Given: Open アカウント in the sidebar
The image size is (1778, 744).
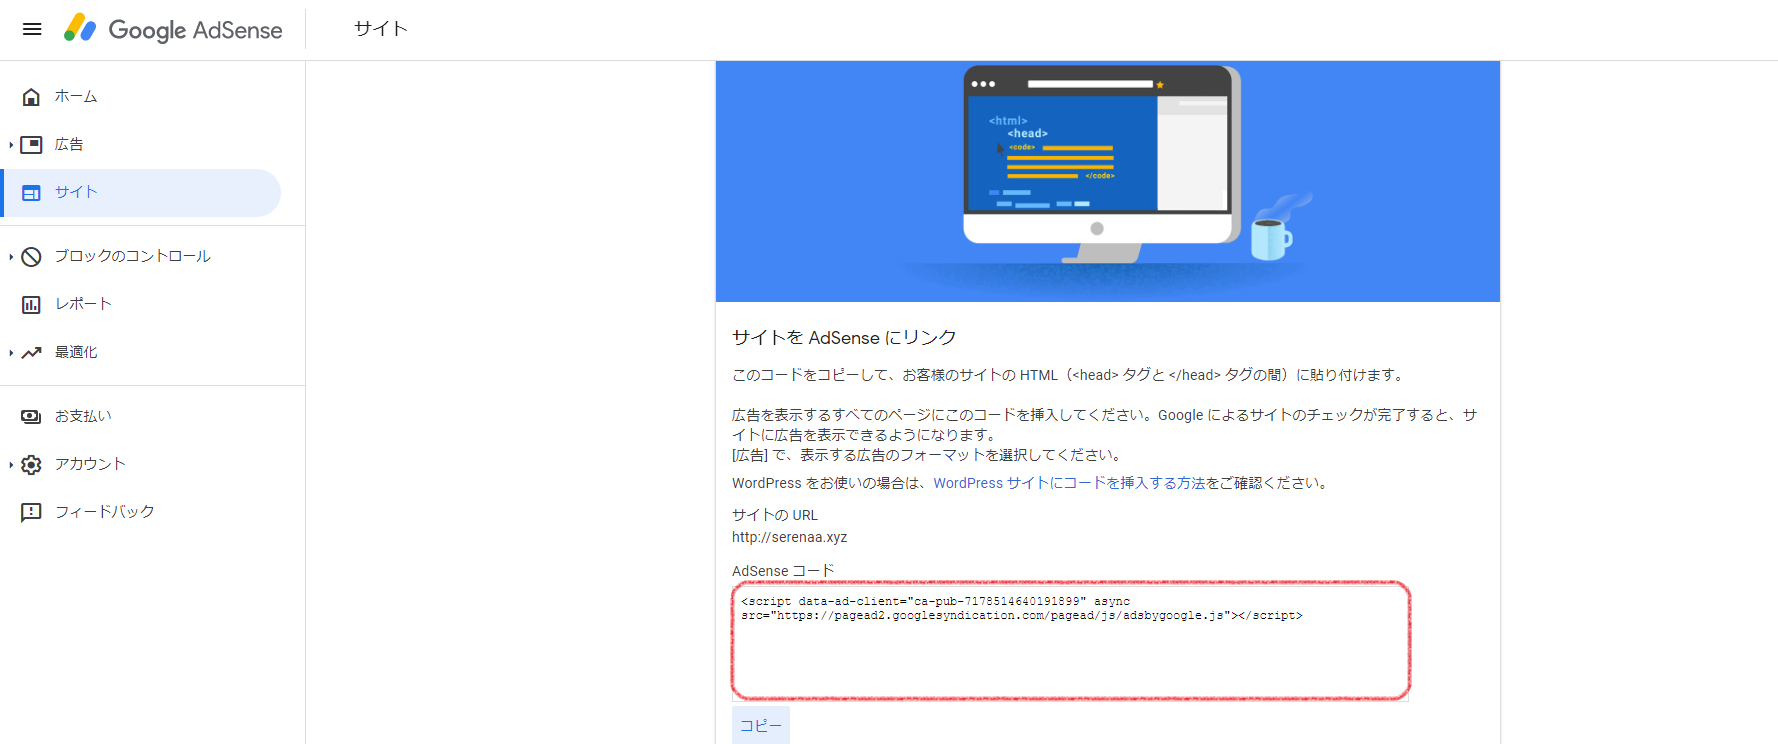Looking at the screenshot, I should click(x=142, y=465).
